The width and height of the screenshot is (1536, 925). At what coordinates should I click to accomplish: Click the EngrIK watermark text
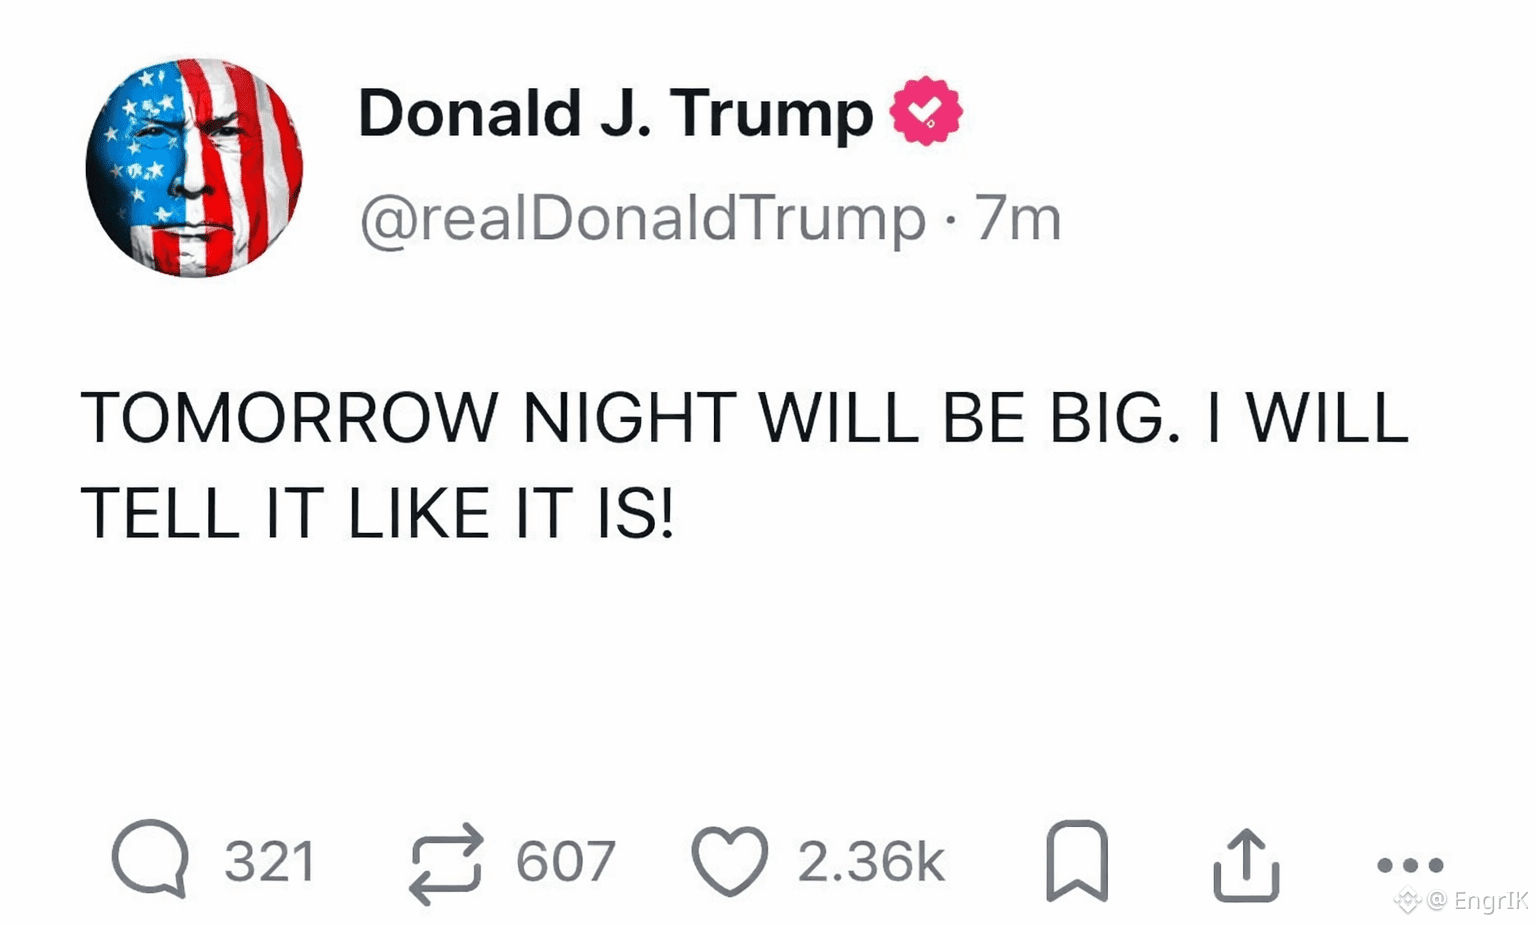1490,900
